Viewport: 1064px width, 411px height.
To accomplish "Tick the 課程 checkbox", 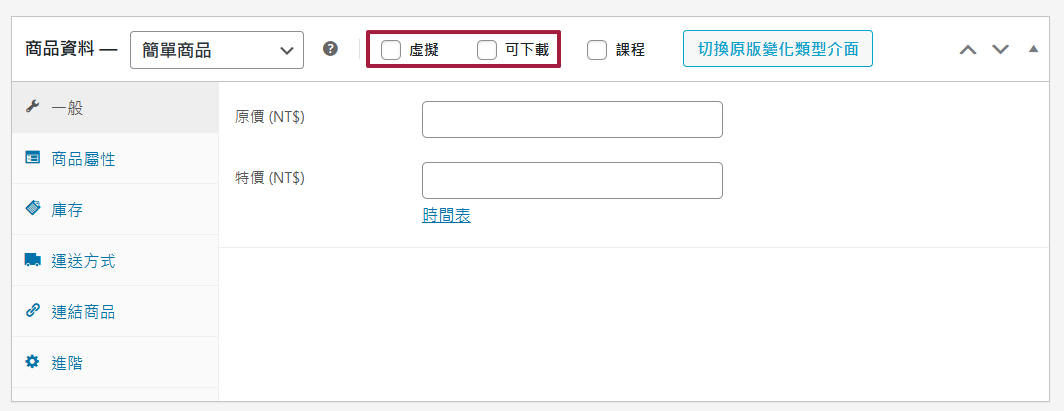I will (597, 50).
